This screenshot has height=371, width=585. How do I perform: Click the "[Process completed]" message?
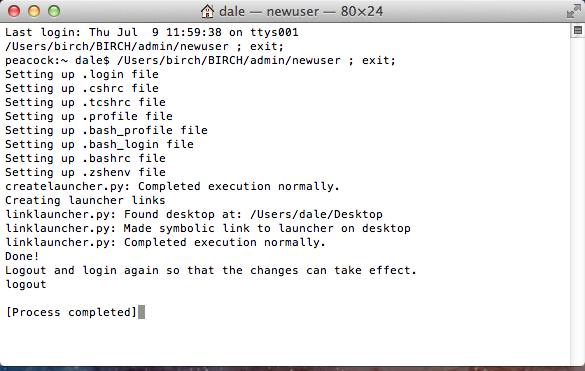[71, 312]
